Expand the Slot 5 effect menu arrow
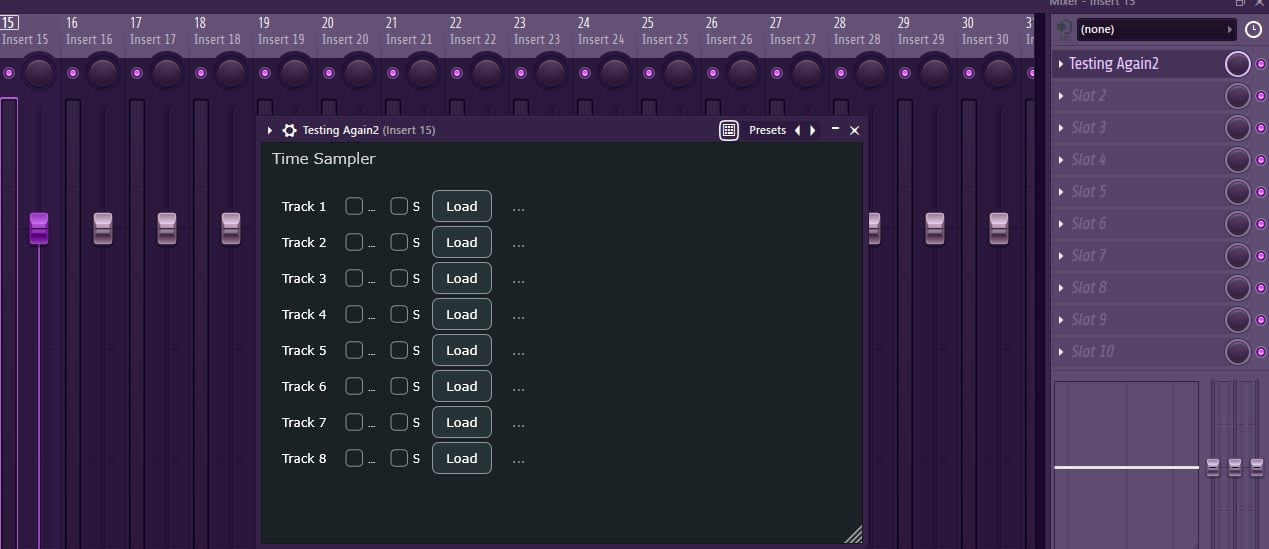 pyautogui.click(x=1061, y=192)
